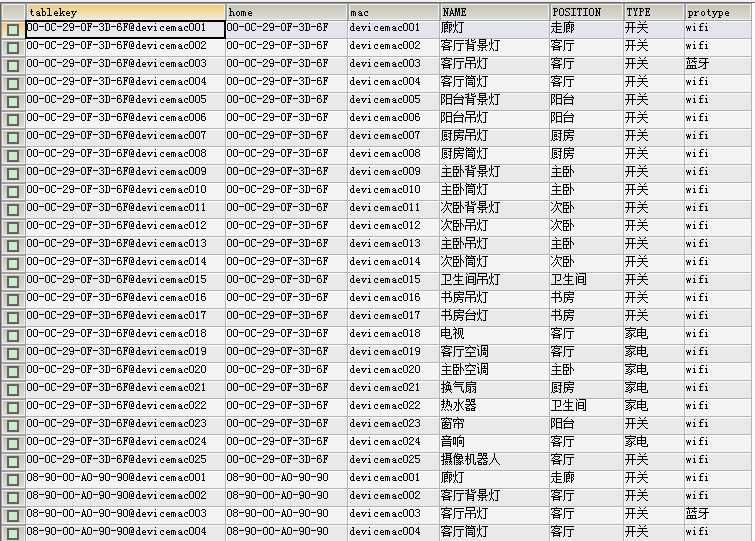Select tablekey 00-0C-29-0F-3D-6F@devicemac024
Image resolution: width=755 pixels, height=541 pixels.
125,441
